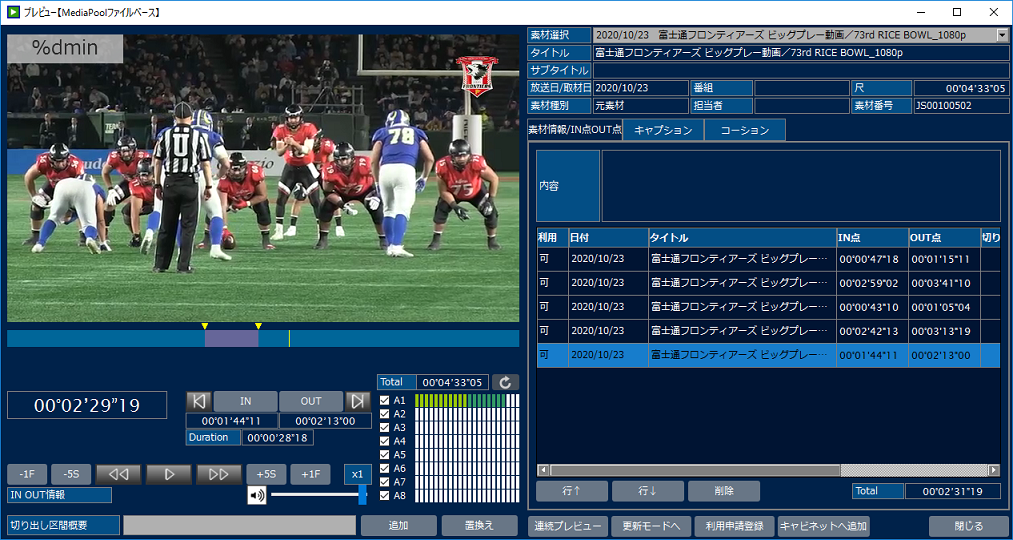1013x540 pixels.
Task: Reset Total with the refresh arrow icon
Action: 505,382
